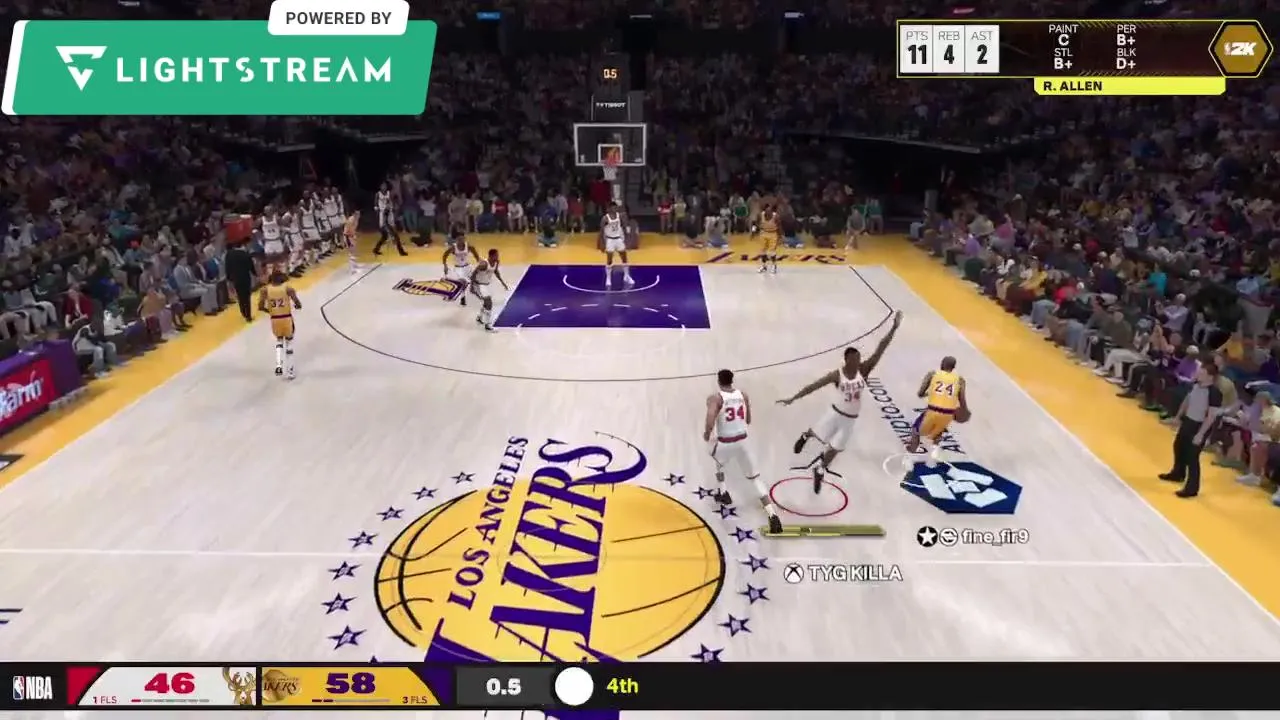Click the Lakers score 58
Screen dimensions: 1280x720
(x=350, y=684)
